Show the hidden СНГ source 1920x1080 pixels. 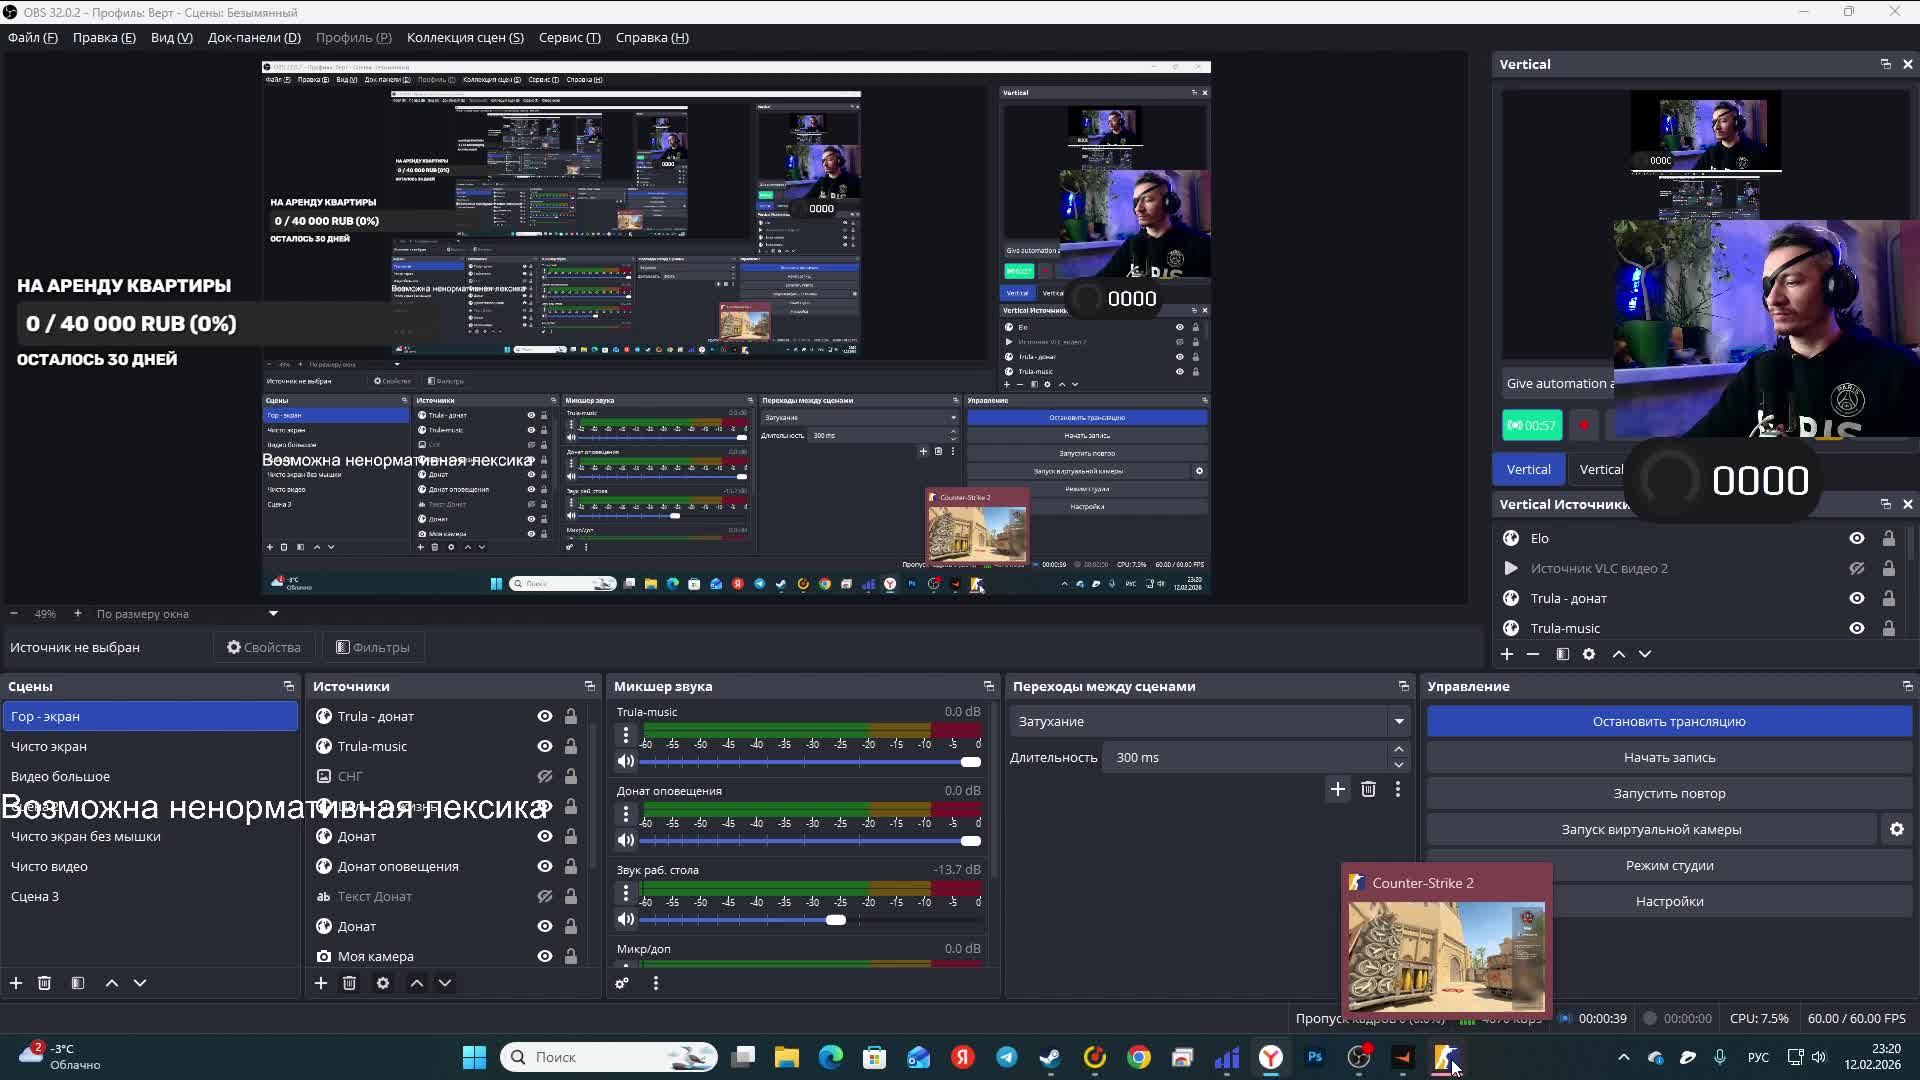544,776
